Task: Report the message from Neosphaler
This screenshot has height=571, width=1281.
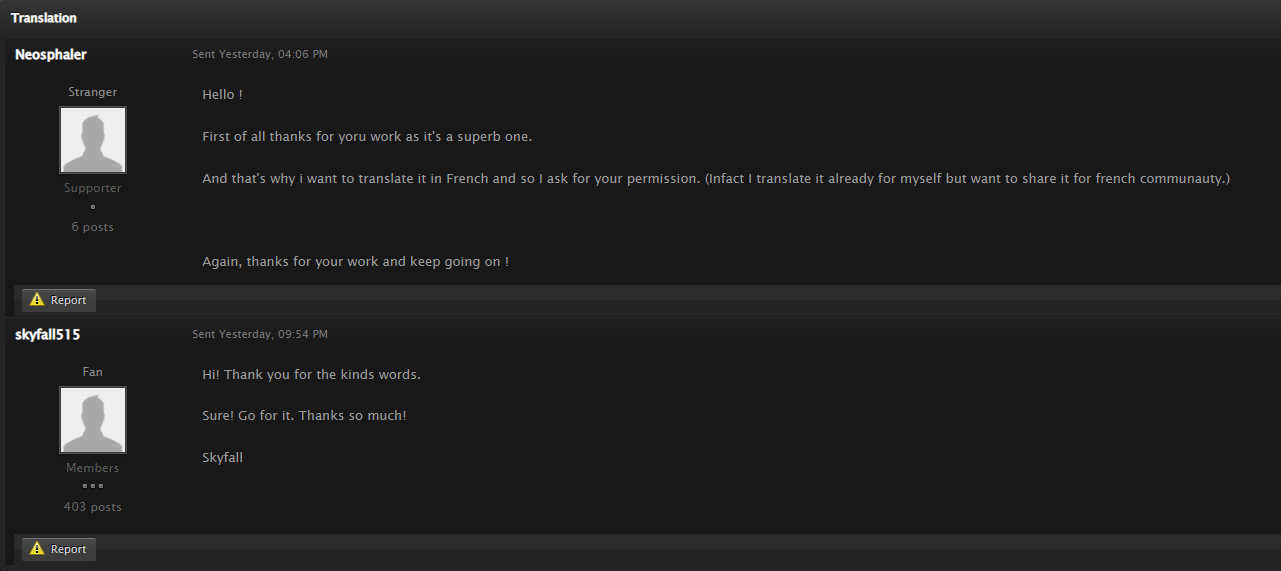Action: tap(59, 300)
